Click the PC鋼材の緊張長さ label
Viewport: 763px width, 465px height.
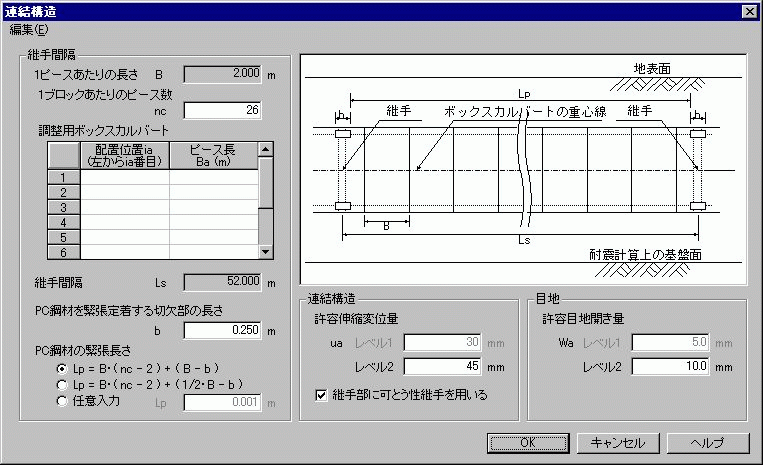(83, 350)
